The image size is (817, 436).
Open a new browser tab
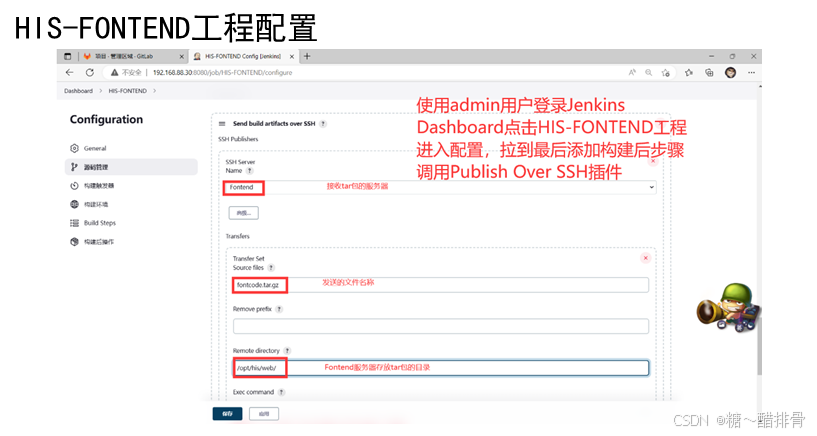(307, 56)
